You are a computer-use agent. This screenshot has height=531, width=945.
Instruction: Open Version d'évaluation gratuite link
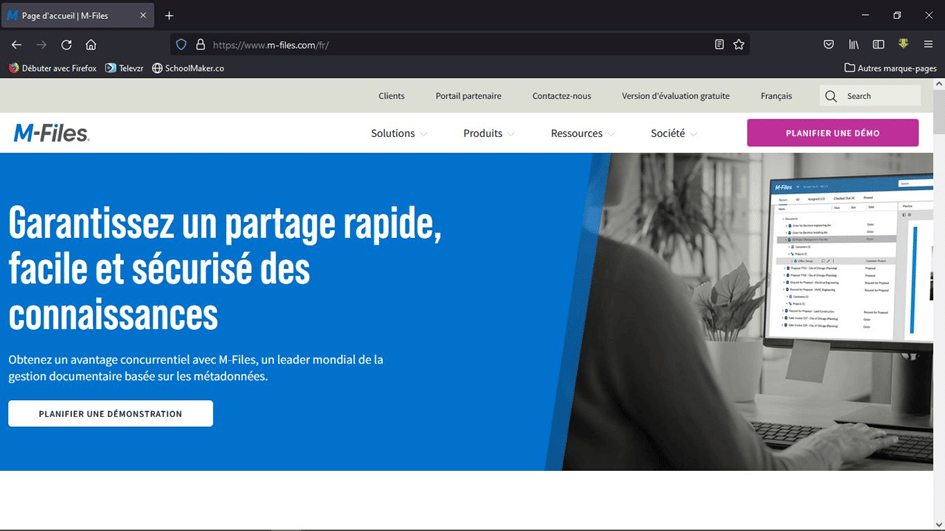pyautogui.click(x=676, y=96)
